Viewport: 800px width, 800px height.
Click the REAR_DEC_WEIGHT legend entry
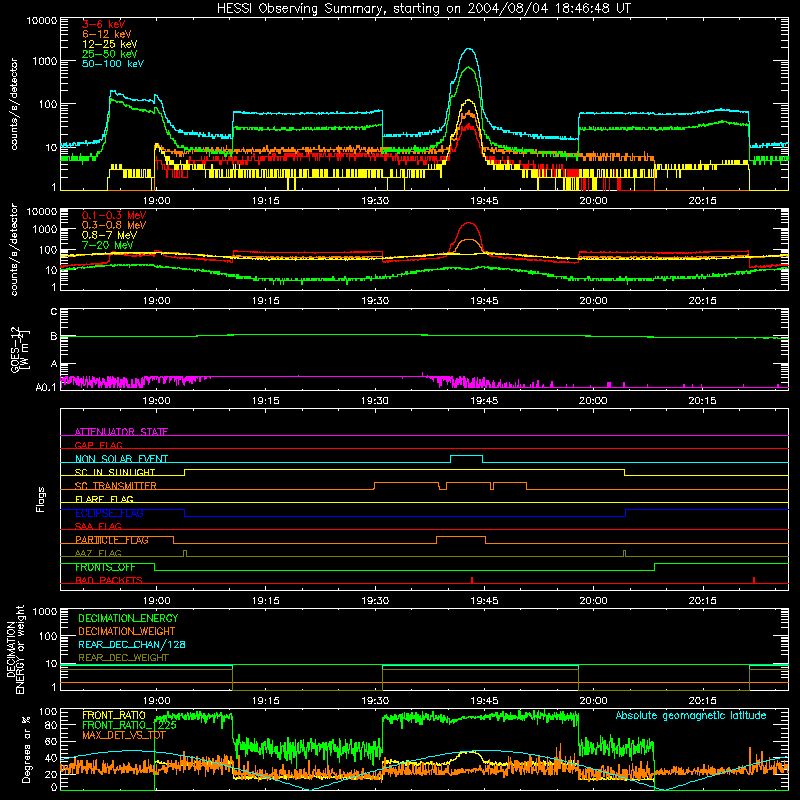point(123,658)
